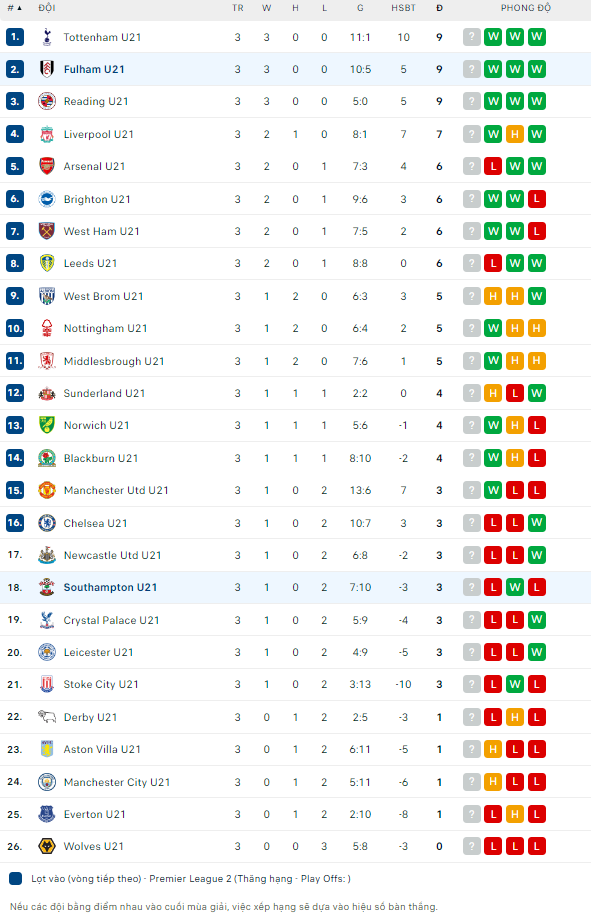
Task: Click the Tottenham U21 club crest
Action: point(46,37)
